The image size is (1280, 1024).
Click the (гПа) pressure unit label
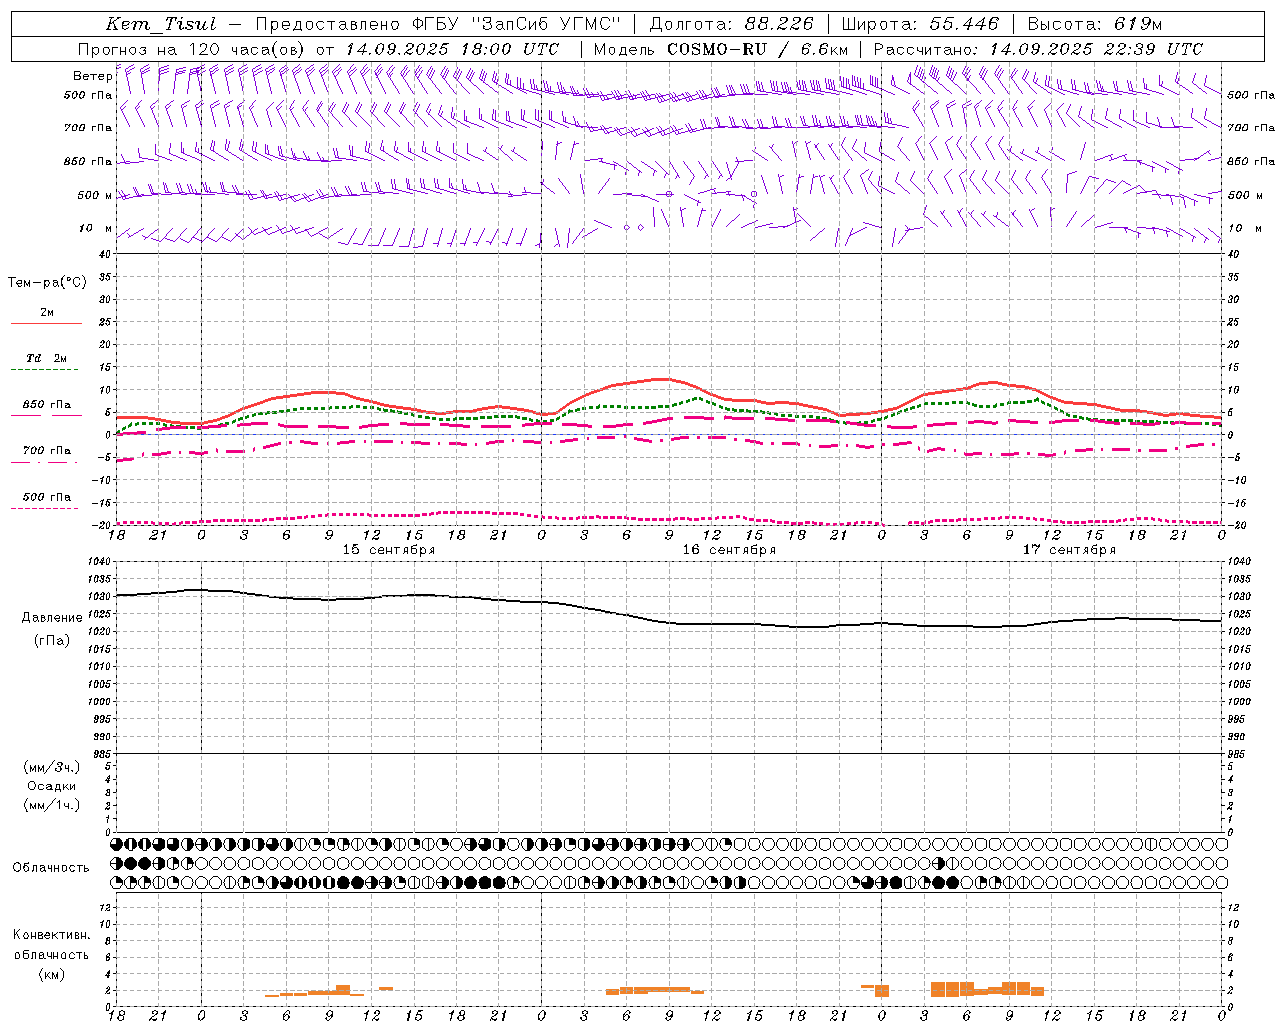point(51,641)
